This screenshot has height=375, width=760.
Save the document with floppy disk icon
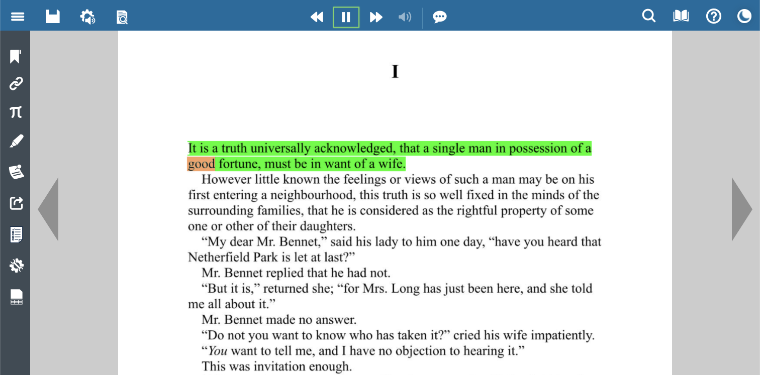[53, 17]
